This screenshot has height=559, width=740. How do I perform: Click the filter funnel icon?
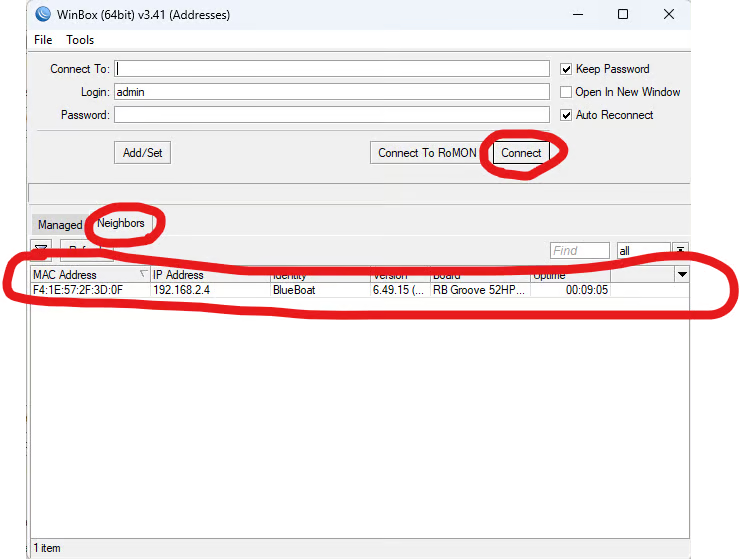click(x=41, y=250)
